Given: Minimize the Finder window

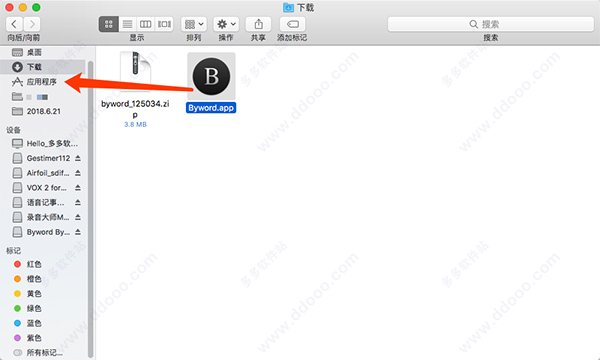Looking at the screenshot, I should [23, 7].
